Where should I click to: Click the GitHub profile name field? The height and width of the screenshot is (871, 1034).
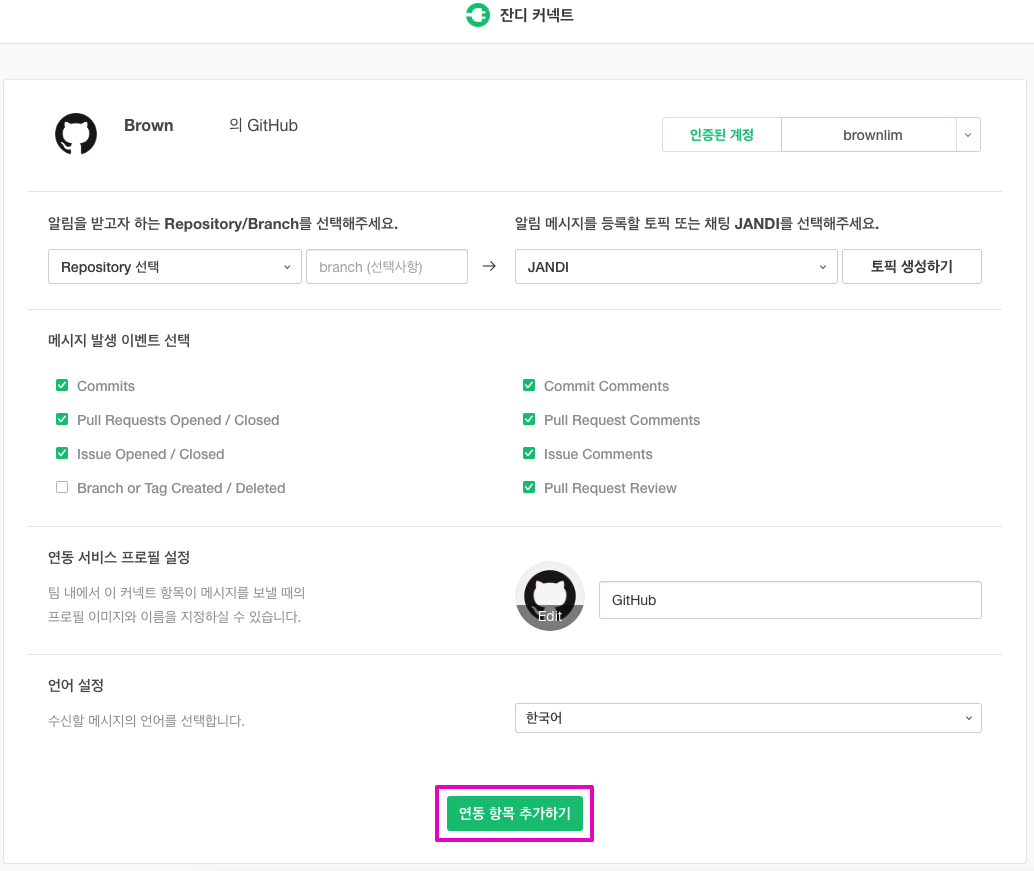(x=790, y=600)
